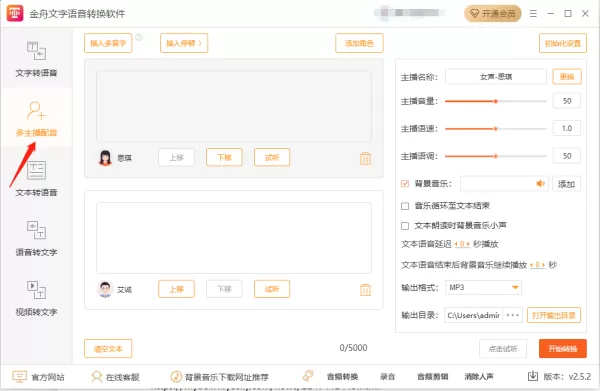Open 输出格式 MP3 dropdown
This screenshot has width=600, height=391.
[x=483, y=287]
